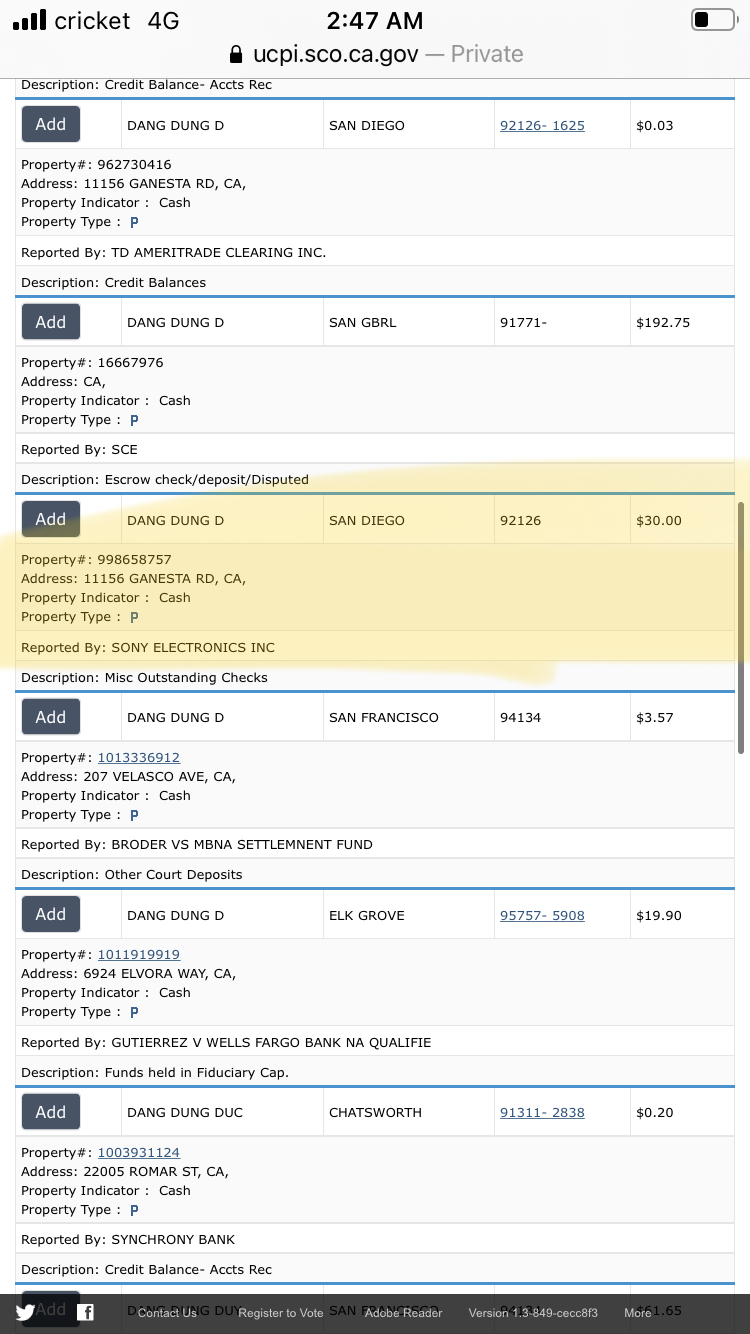Image resolution: width=750 pixels, height=1334 pixels.
Task: Select text 'Reported By: TD AMERITRADE CLEARING INC.'
Action: (x=174, y=252)
